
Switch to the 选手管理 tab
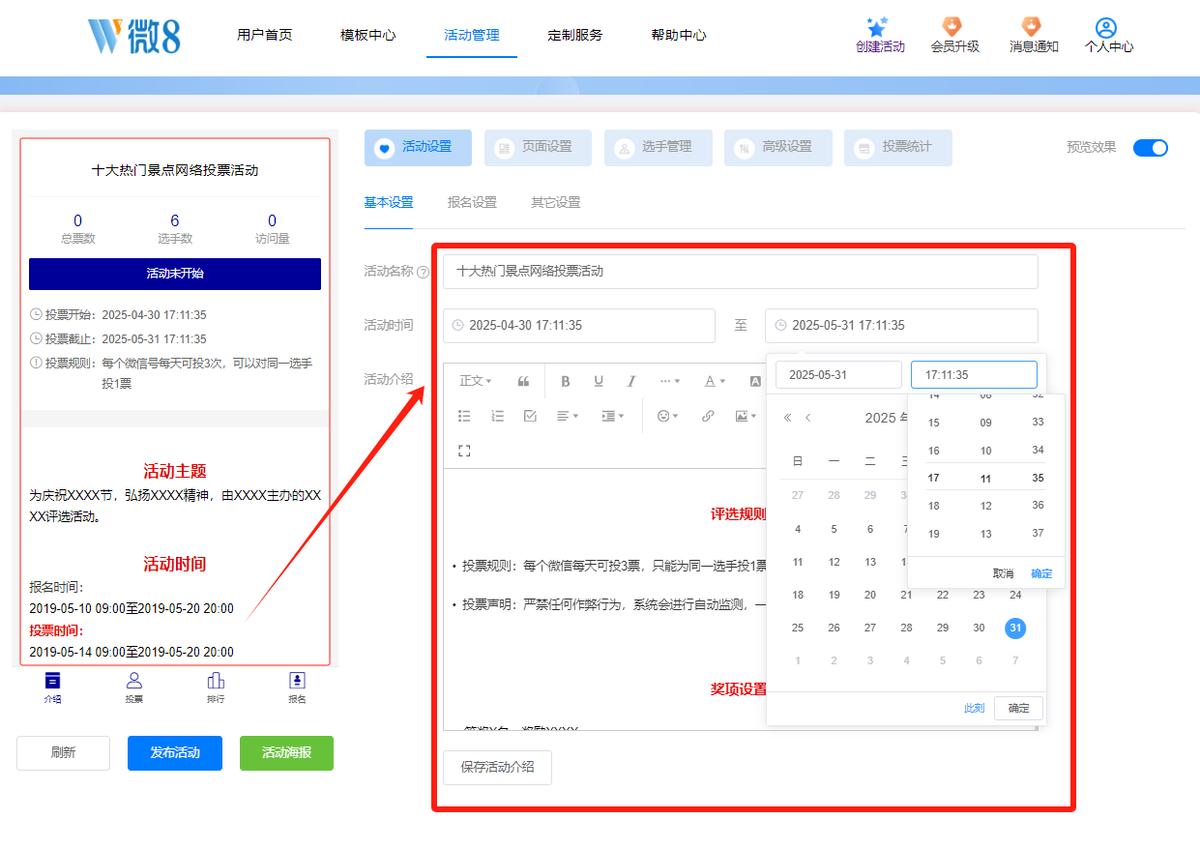pos(658,147)
